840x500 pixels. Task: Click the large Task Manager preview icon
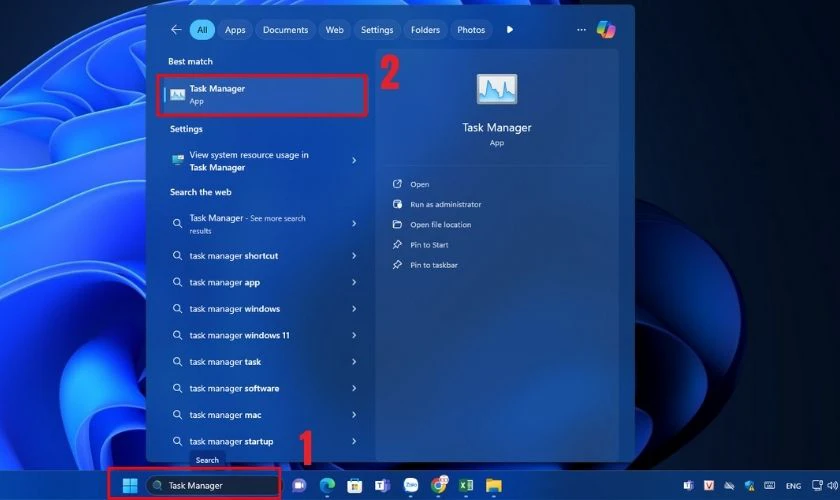pyautogui.click(x=497, y=89)
